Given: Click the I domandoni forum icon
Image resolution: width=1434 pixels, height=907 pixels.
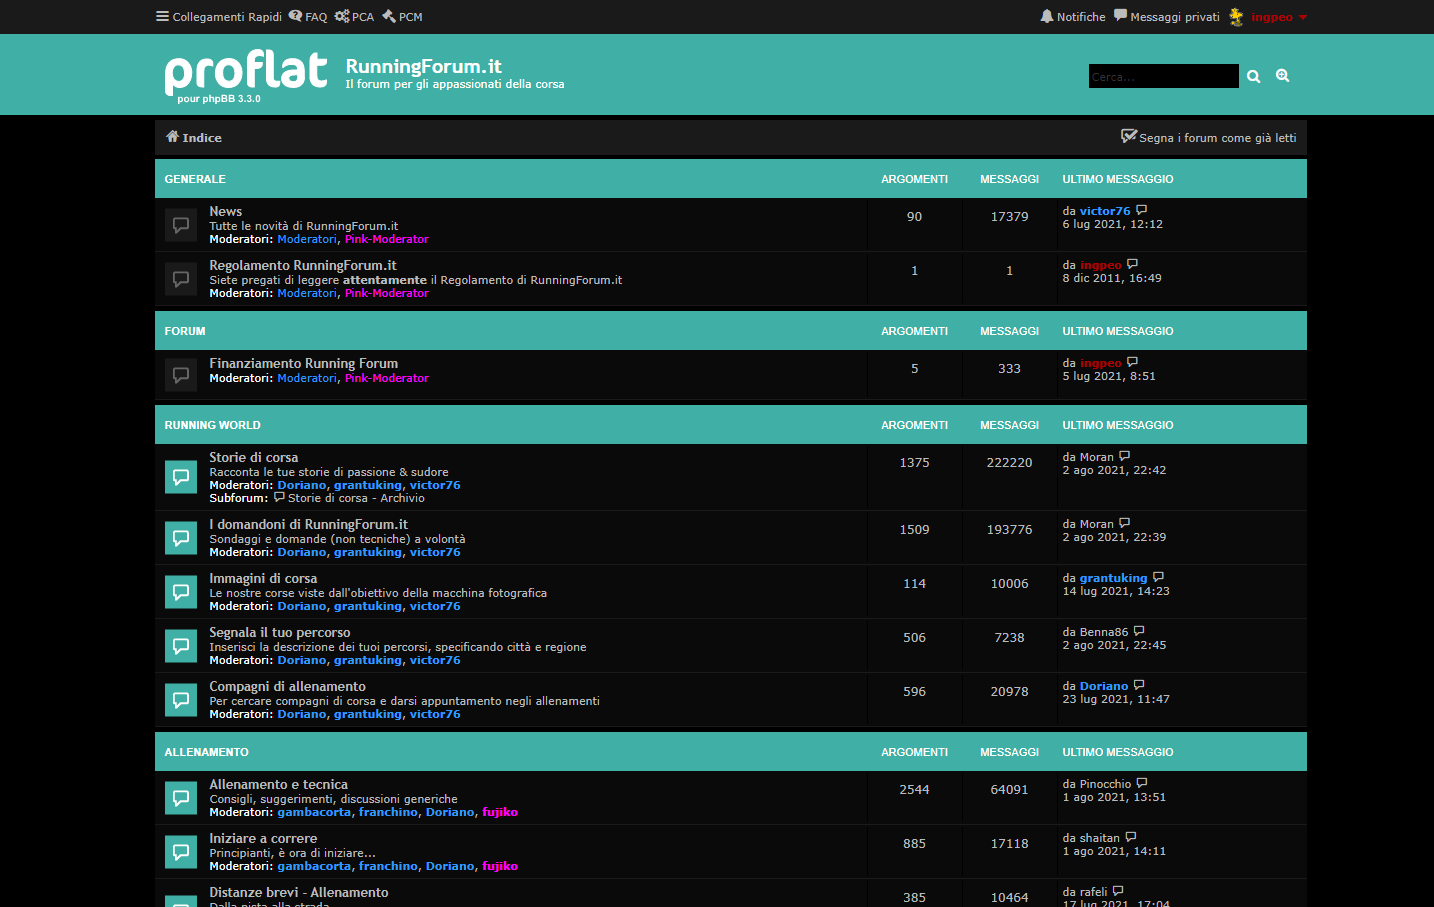Looking at the screenshot, I should [181, 538].
